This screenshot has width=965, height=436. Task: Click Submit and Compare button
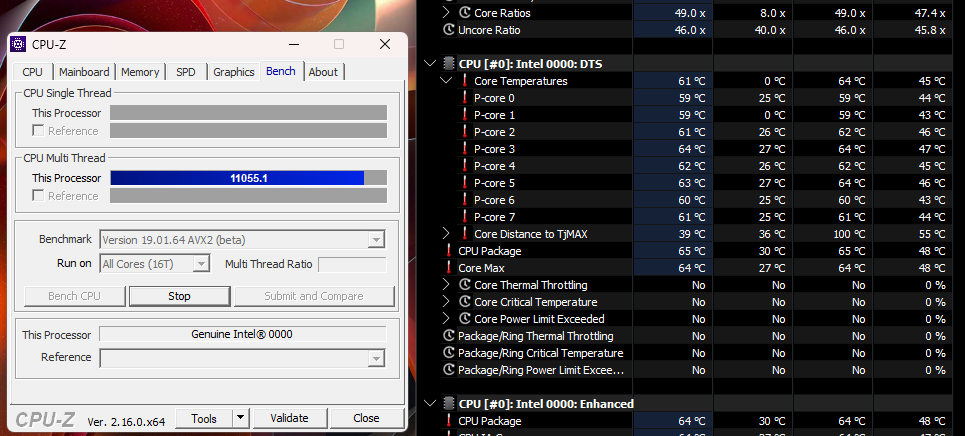click(x=314, y=296)
